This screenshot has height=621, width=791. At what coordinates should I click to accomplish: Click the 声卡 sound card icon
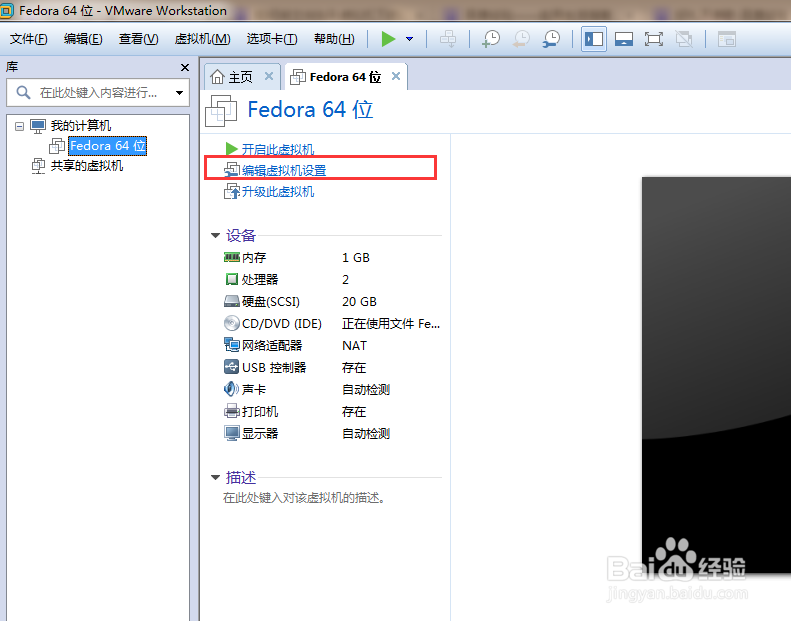[232, 389]
